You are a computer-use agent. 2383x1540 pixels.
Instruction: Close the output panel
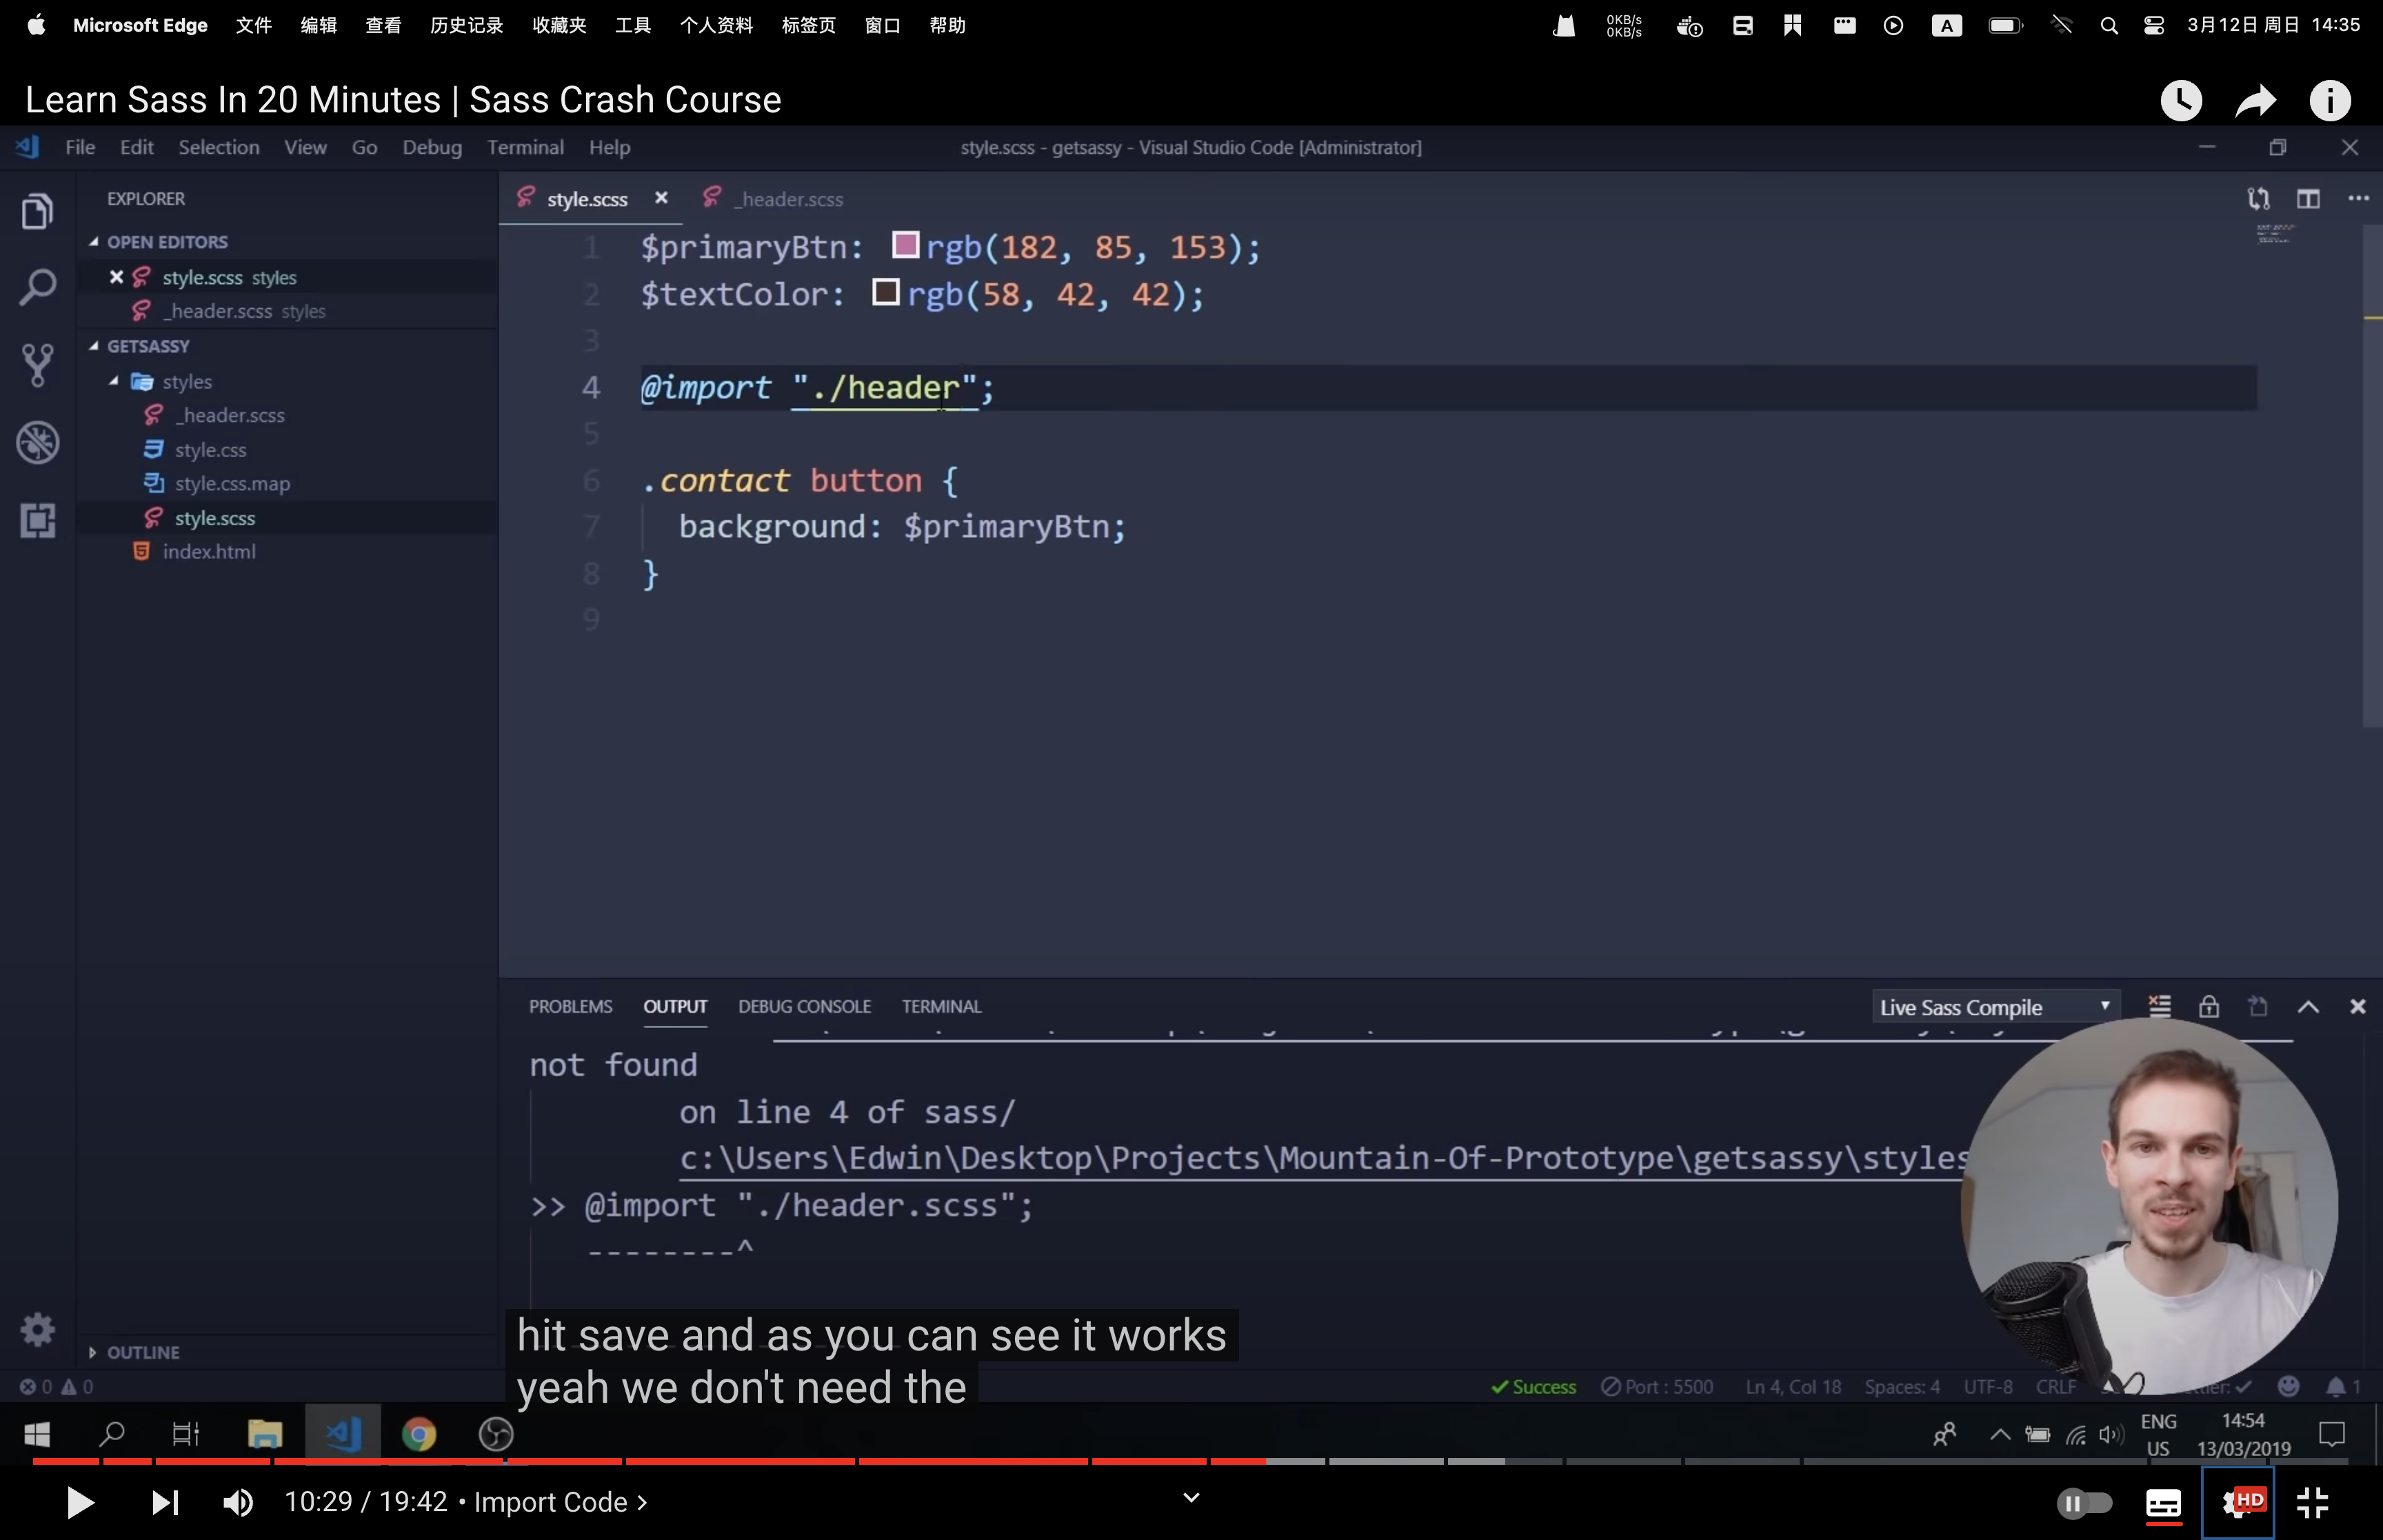(2358, 1006)
